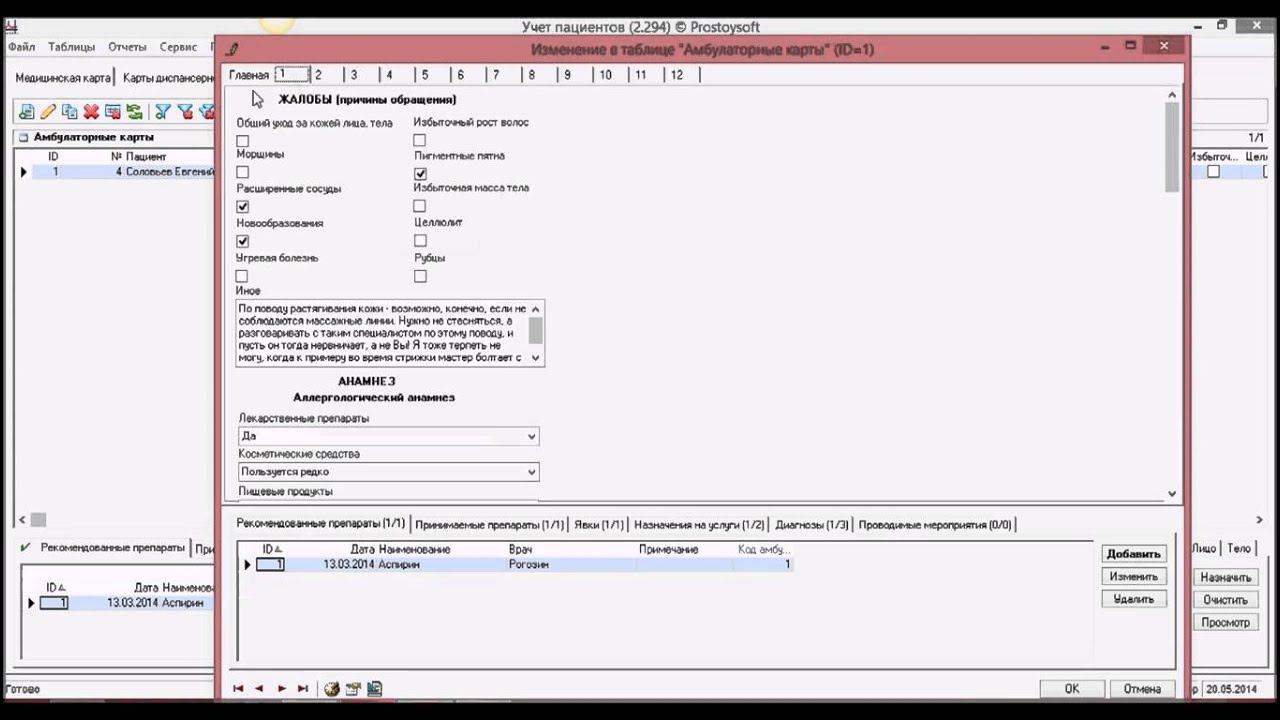Click form scrollbar down arrow
The height and width of the screenshot is (720, 1280).
1172,494
